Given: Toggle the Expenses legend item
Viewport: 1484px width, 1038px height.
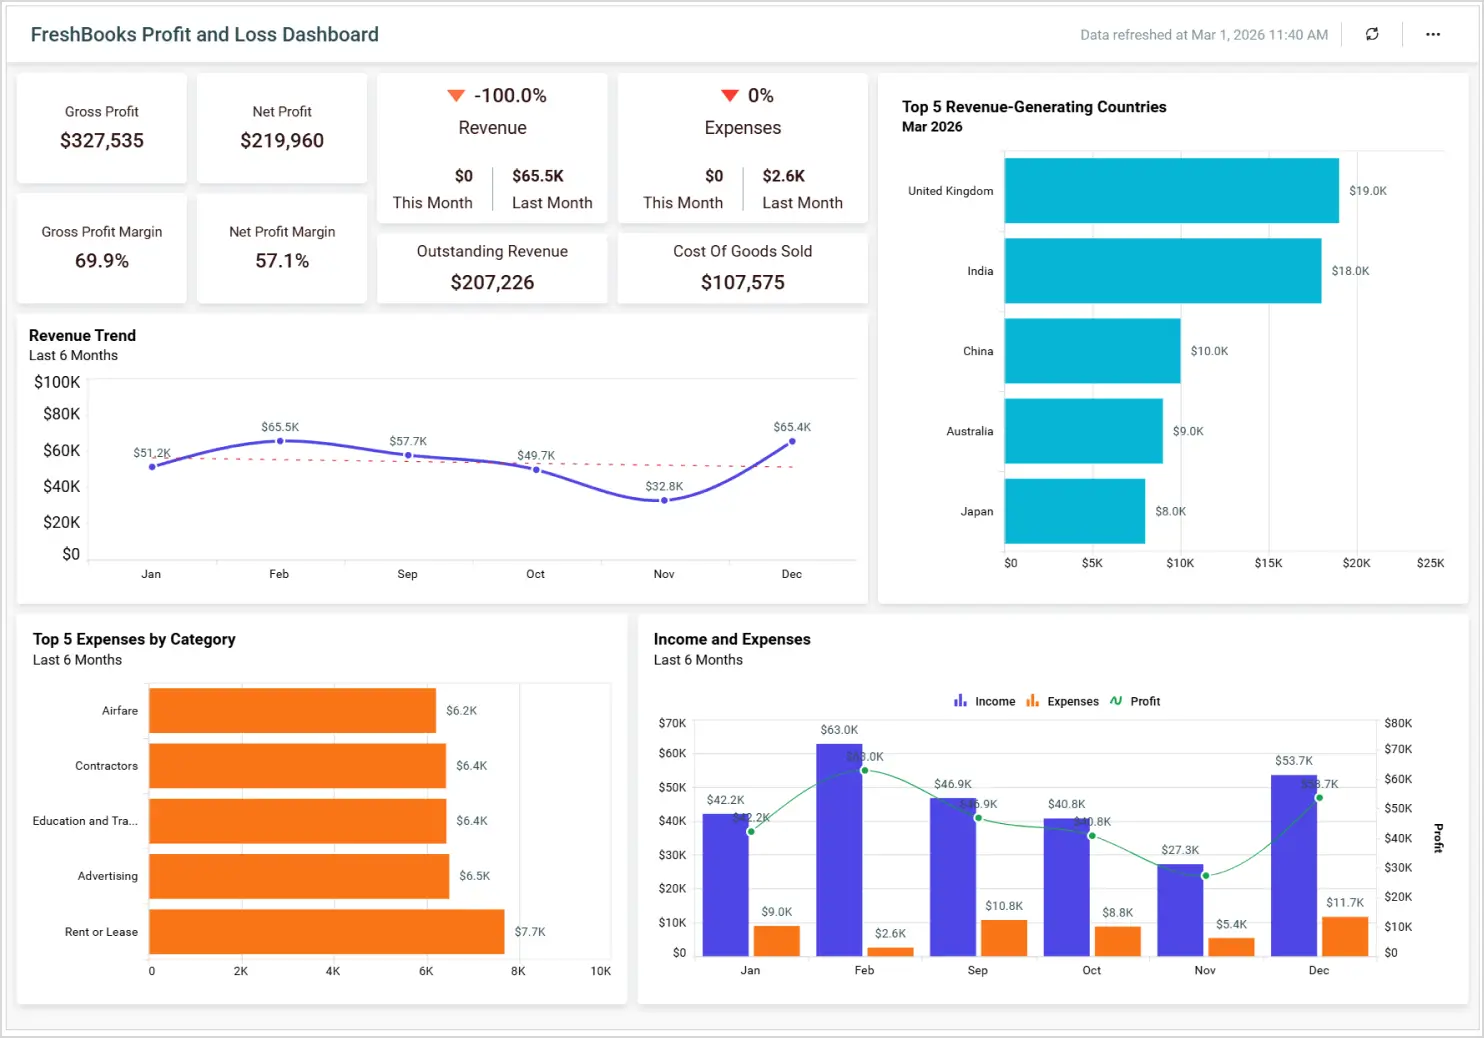Looking at the screenshot, I should click(1062, 701).
